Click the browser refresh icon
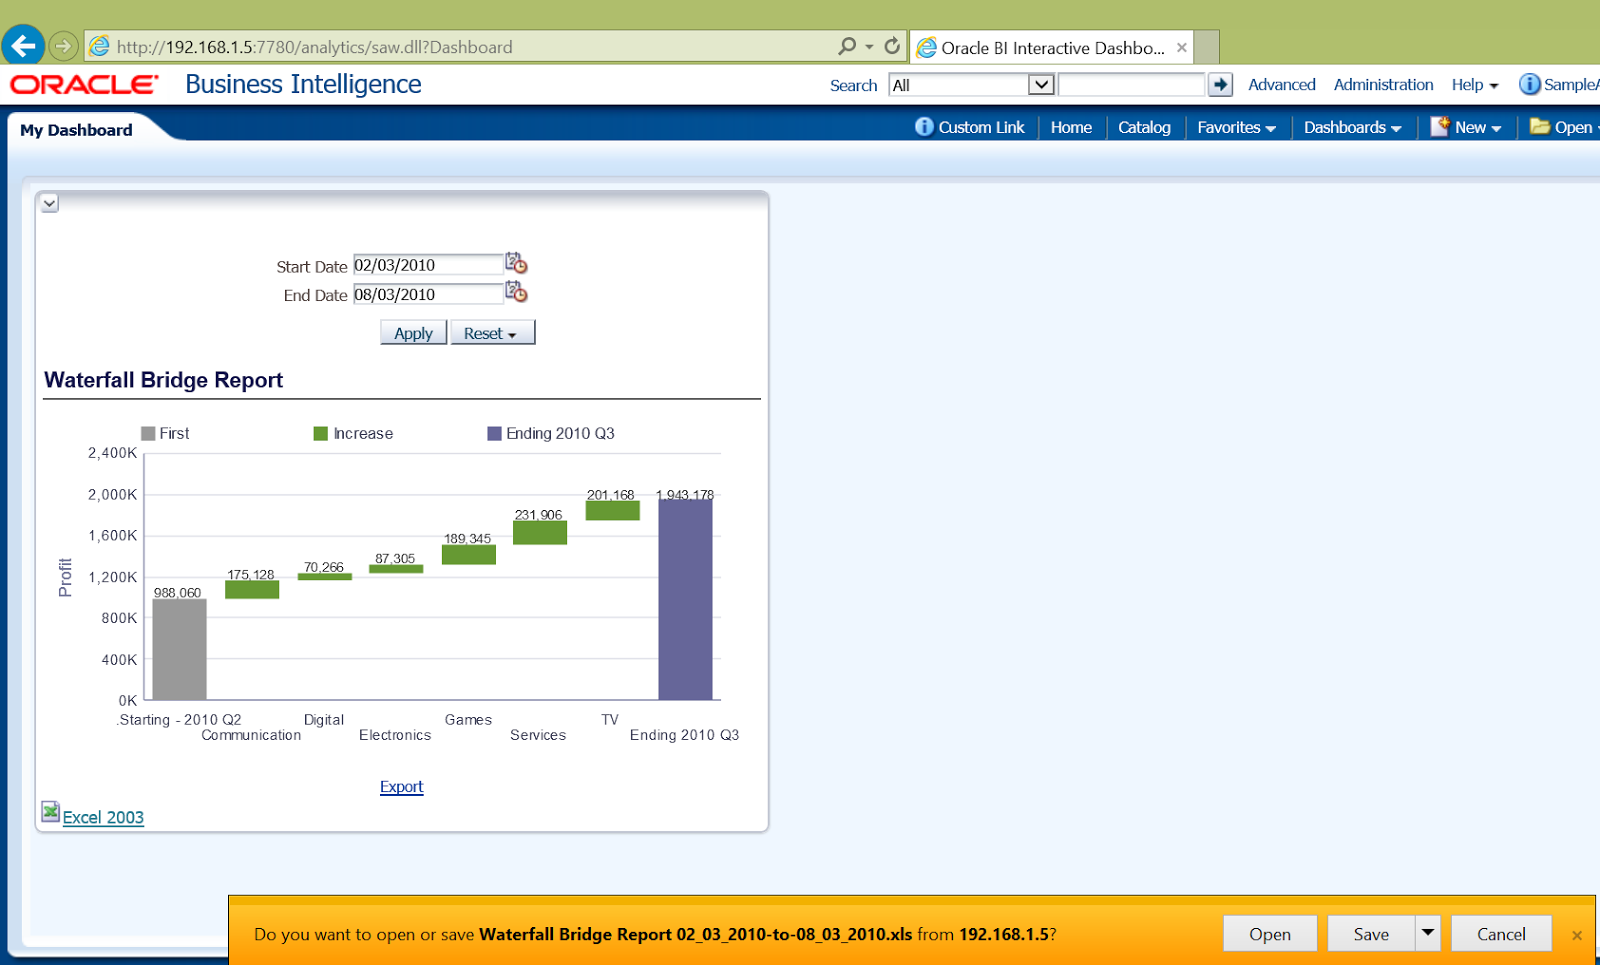The image size is (1600, 965). 892,46
